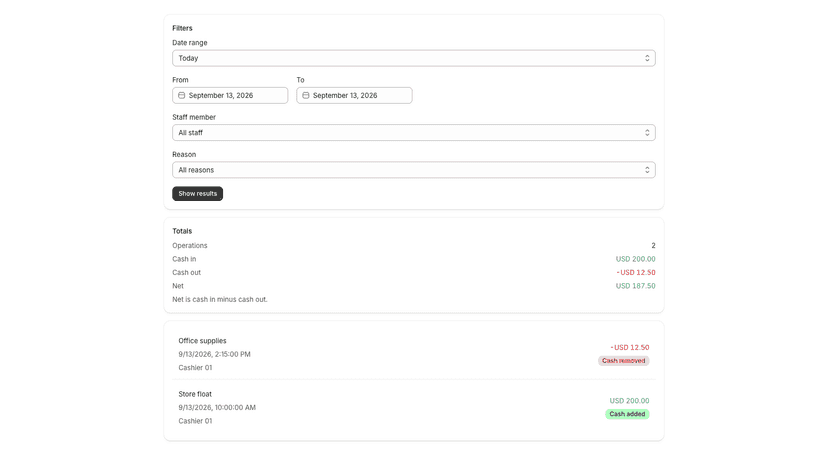Screen dimensions: 828x466
Task: Click Office supplies amount -USD 12.50
Action: point(630,348)
